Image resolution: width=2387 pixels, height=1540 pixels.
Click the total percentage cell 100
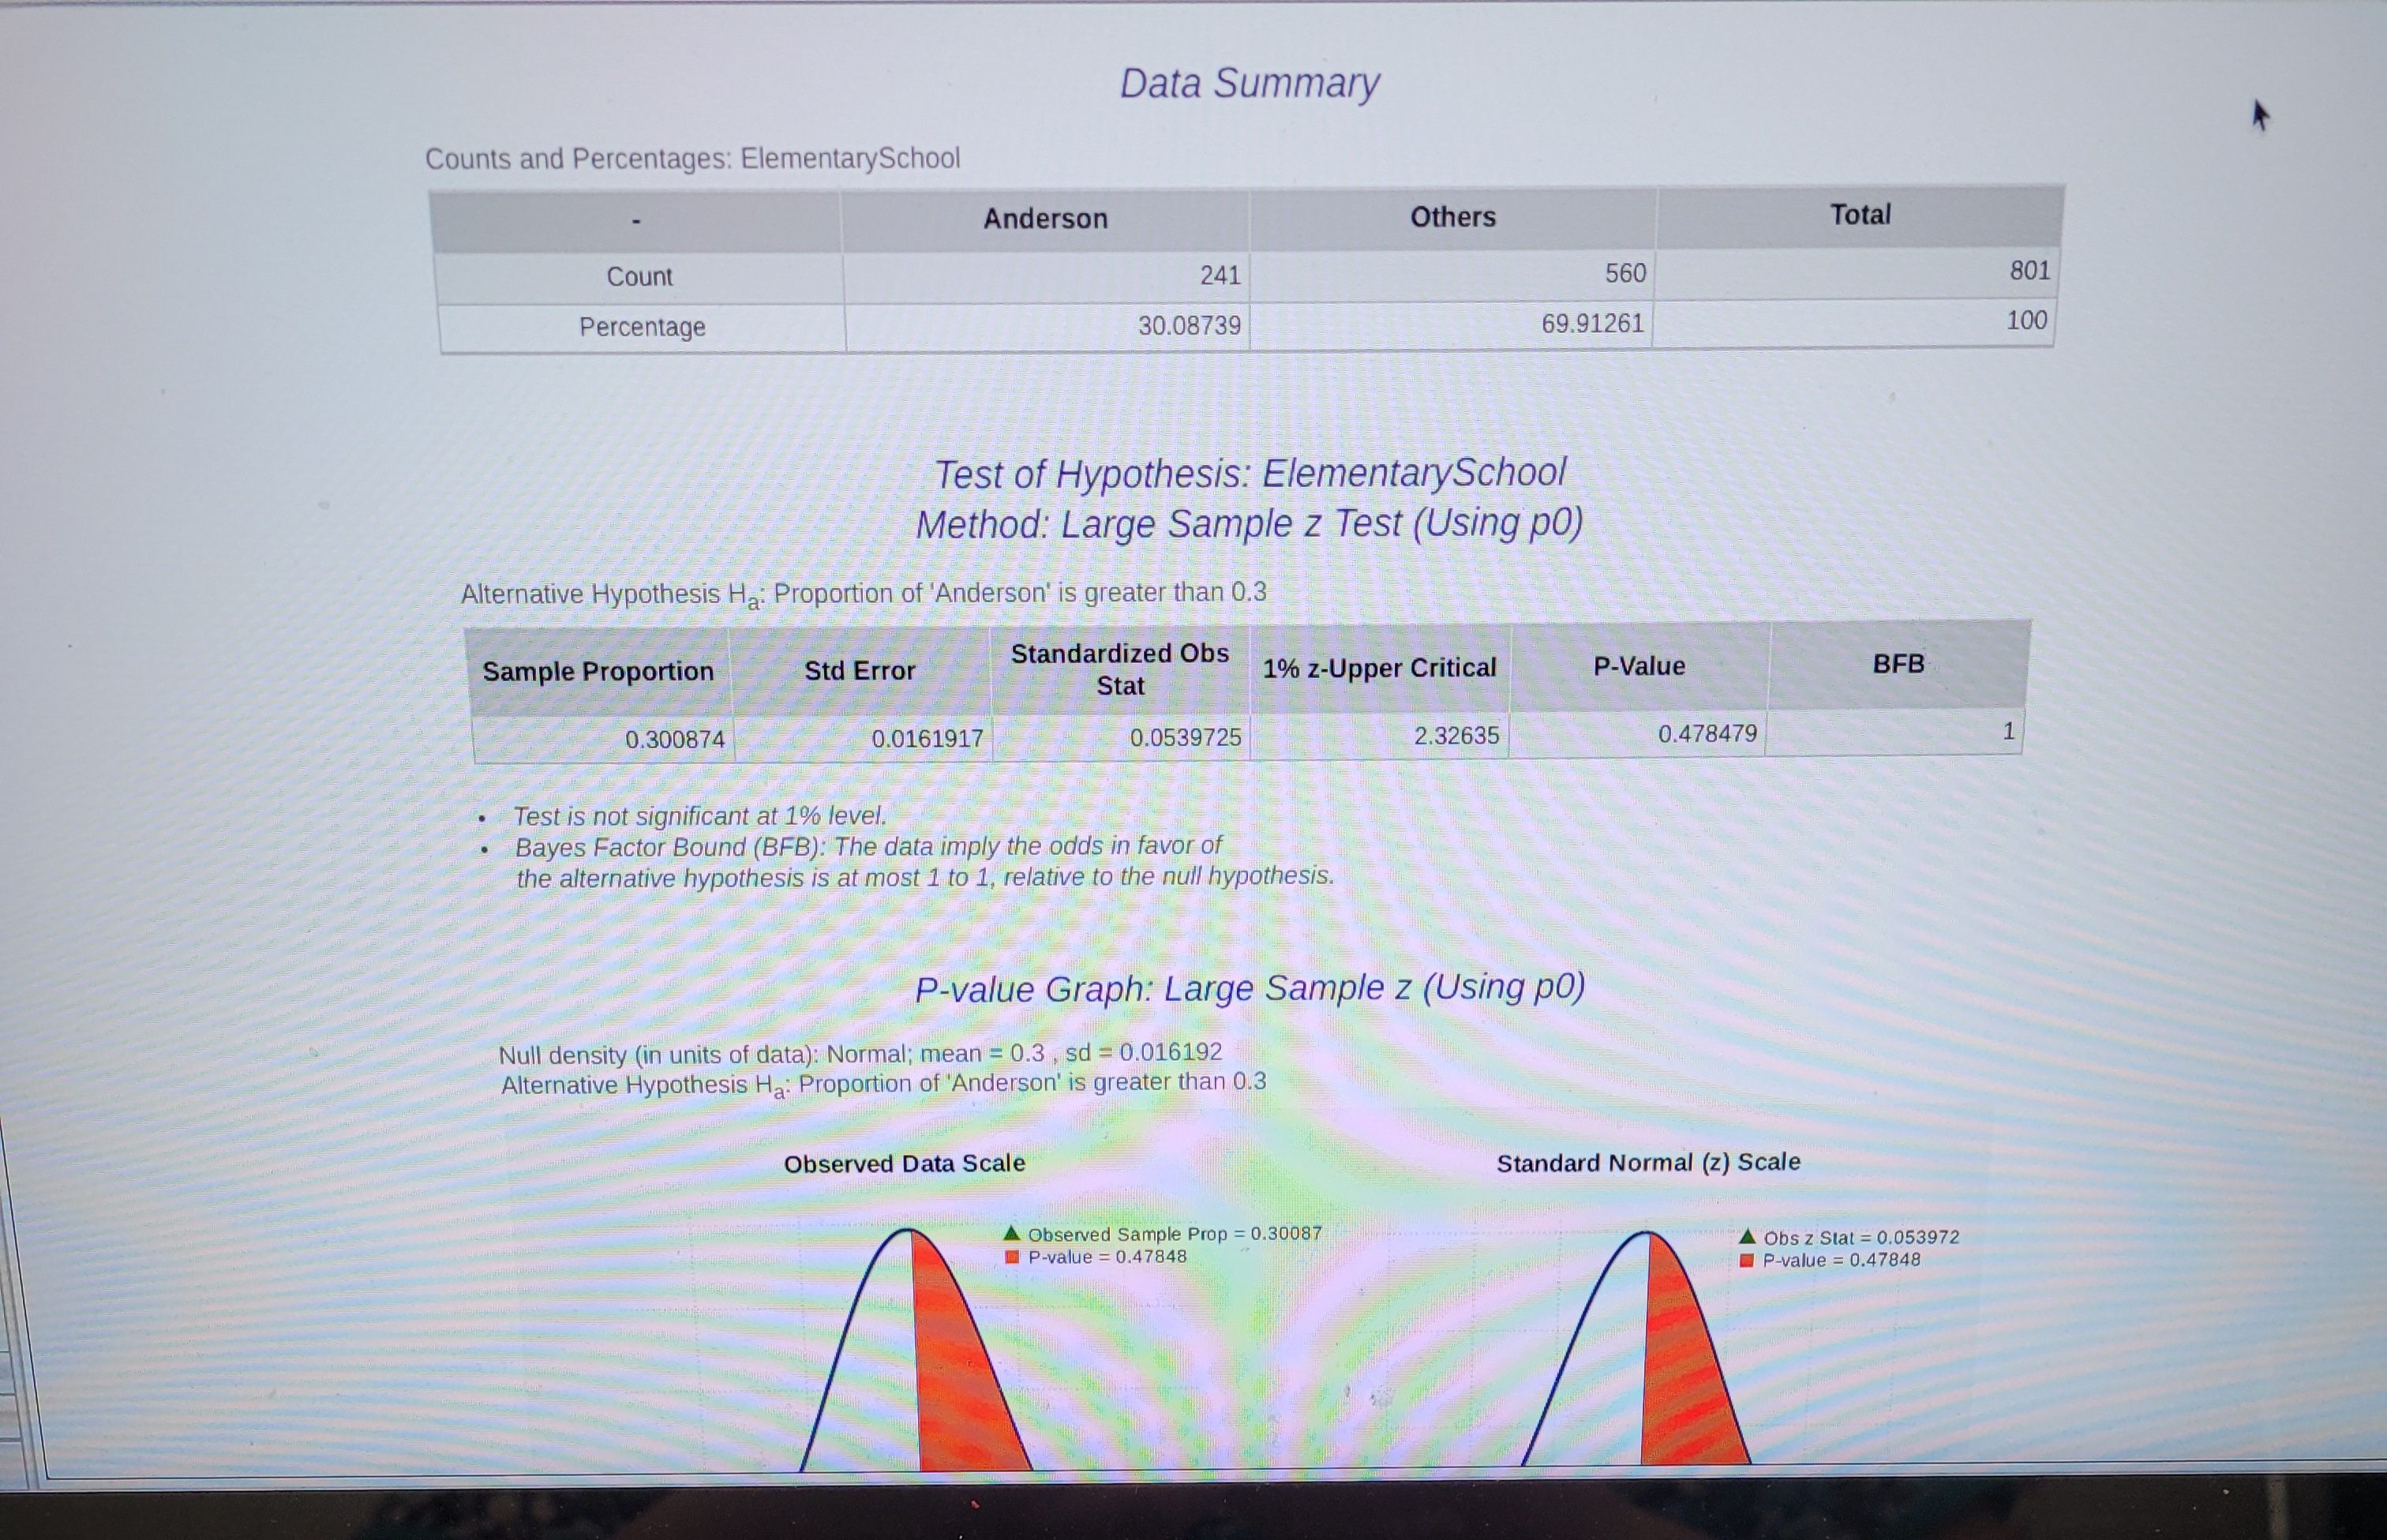click(2027, 320)
